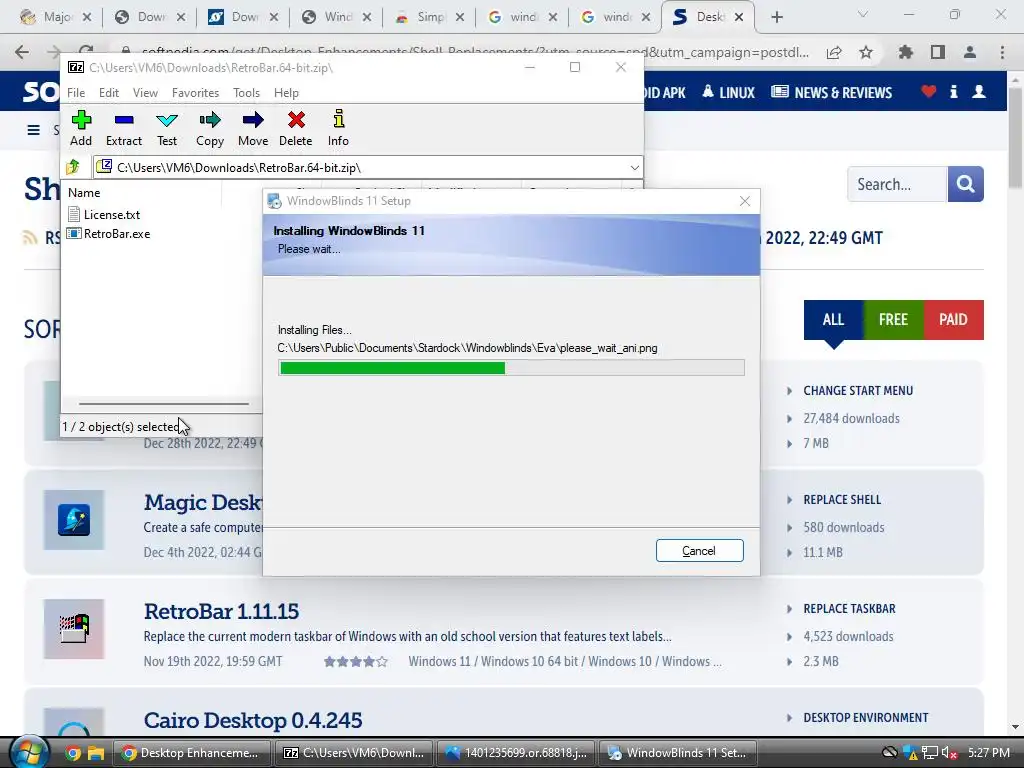
Task: Click the share page icon in Chrome
Action: coord(834,52)
